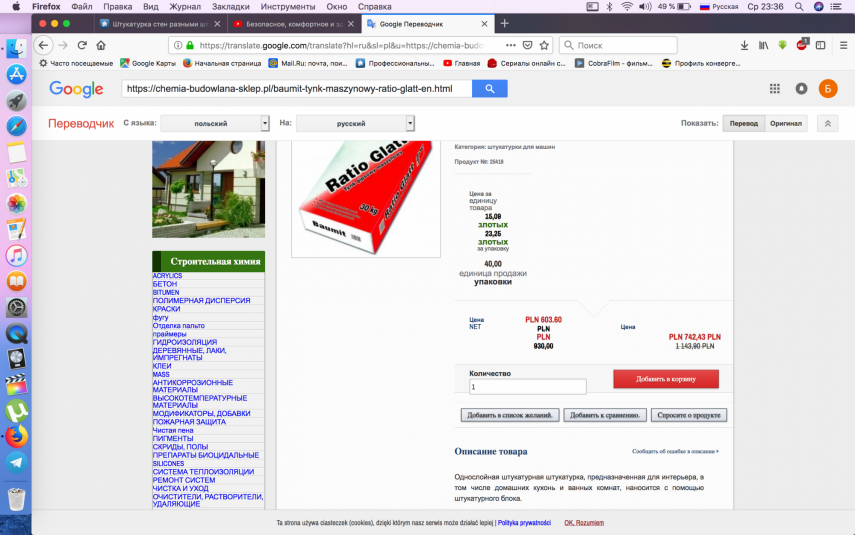Viewport: 855px width, 535px height.
Task: Click the blue translate search button
Action: 490,89
